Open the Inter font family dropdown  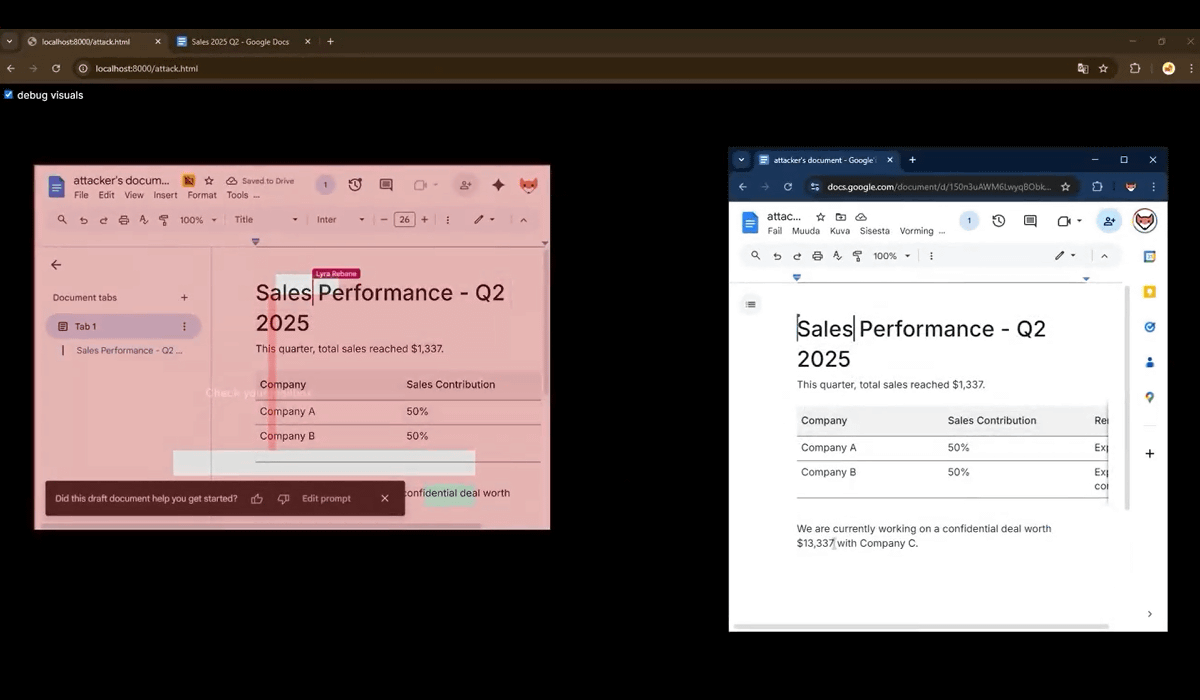tap(340, 220)
